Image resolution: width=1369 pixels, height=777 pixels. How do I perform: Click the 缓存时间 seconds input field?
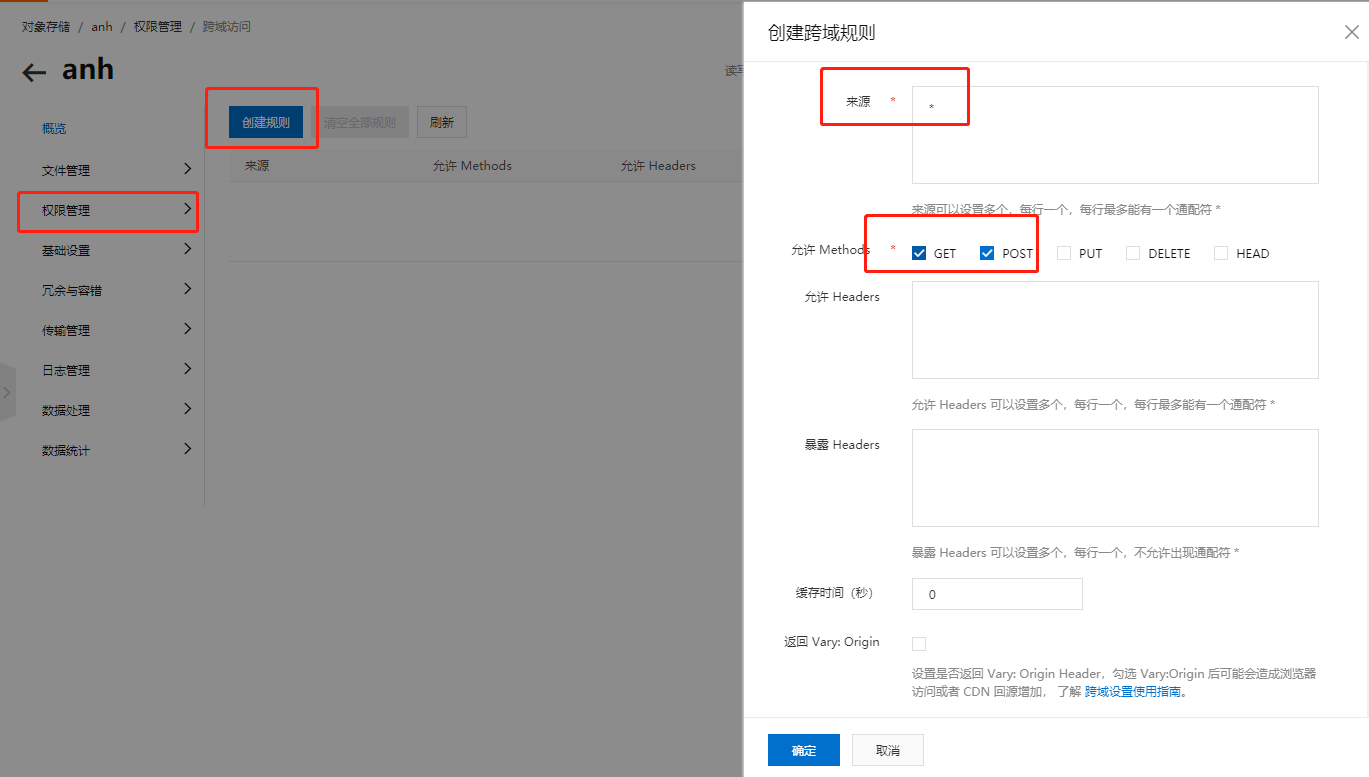coord(996,593)
